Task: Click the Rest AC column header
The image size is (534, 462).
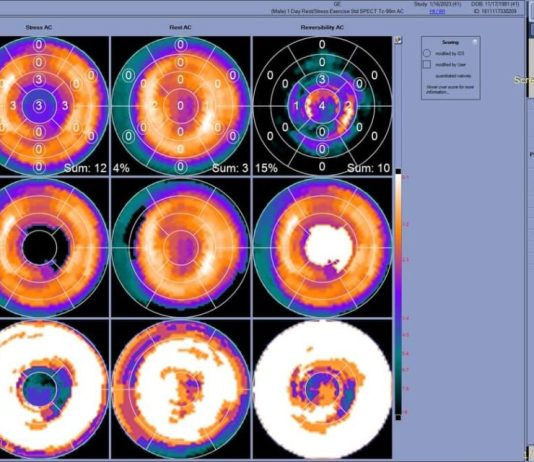Action: (x=180, y=27)
